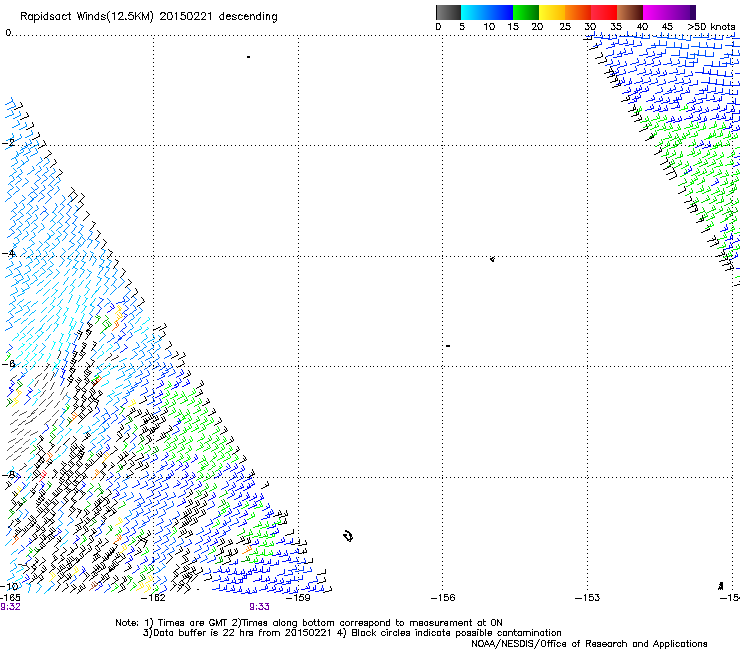Click the small island marker near -4 latitude
Screen dimensions: 740x650
[492, 259]
